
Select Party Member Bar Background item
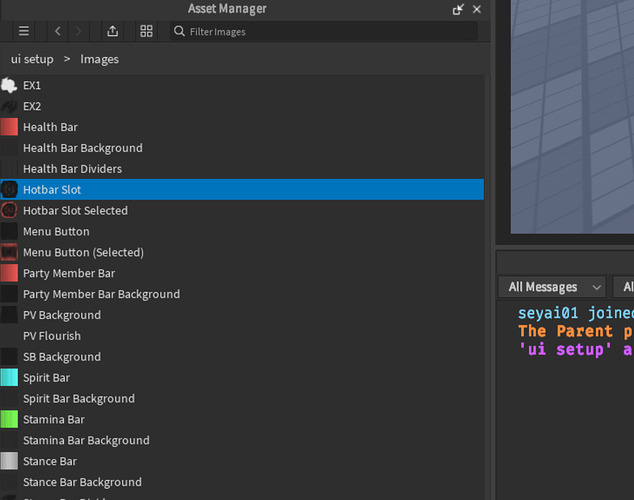[x=101, y=295]
